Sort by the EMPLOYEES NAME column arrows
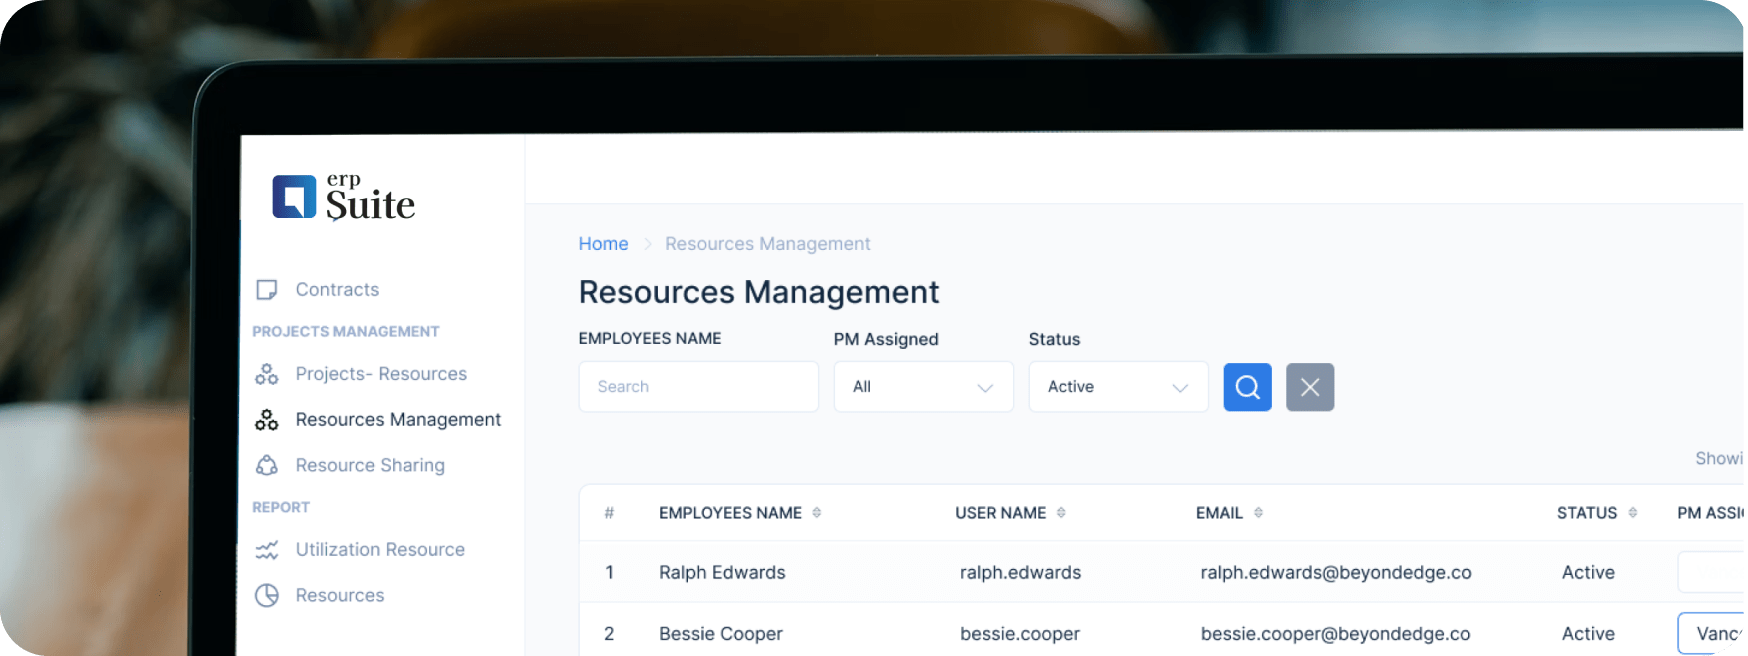This screenshot has width=1748, height=656. click(x=817, y=513)
